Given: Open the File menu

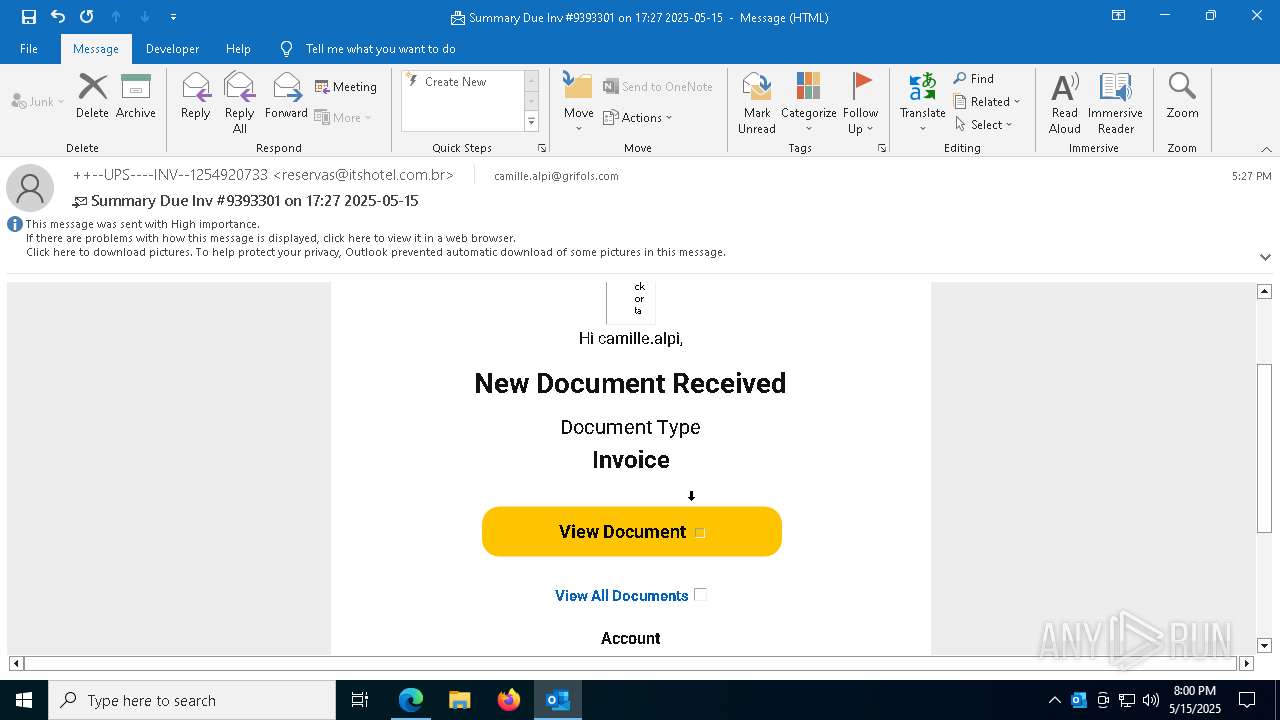Looking at the screenshot, I should click(29, 49).
